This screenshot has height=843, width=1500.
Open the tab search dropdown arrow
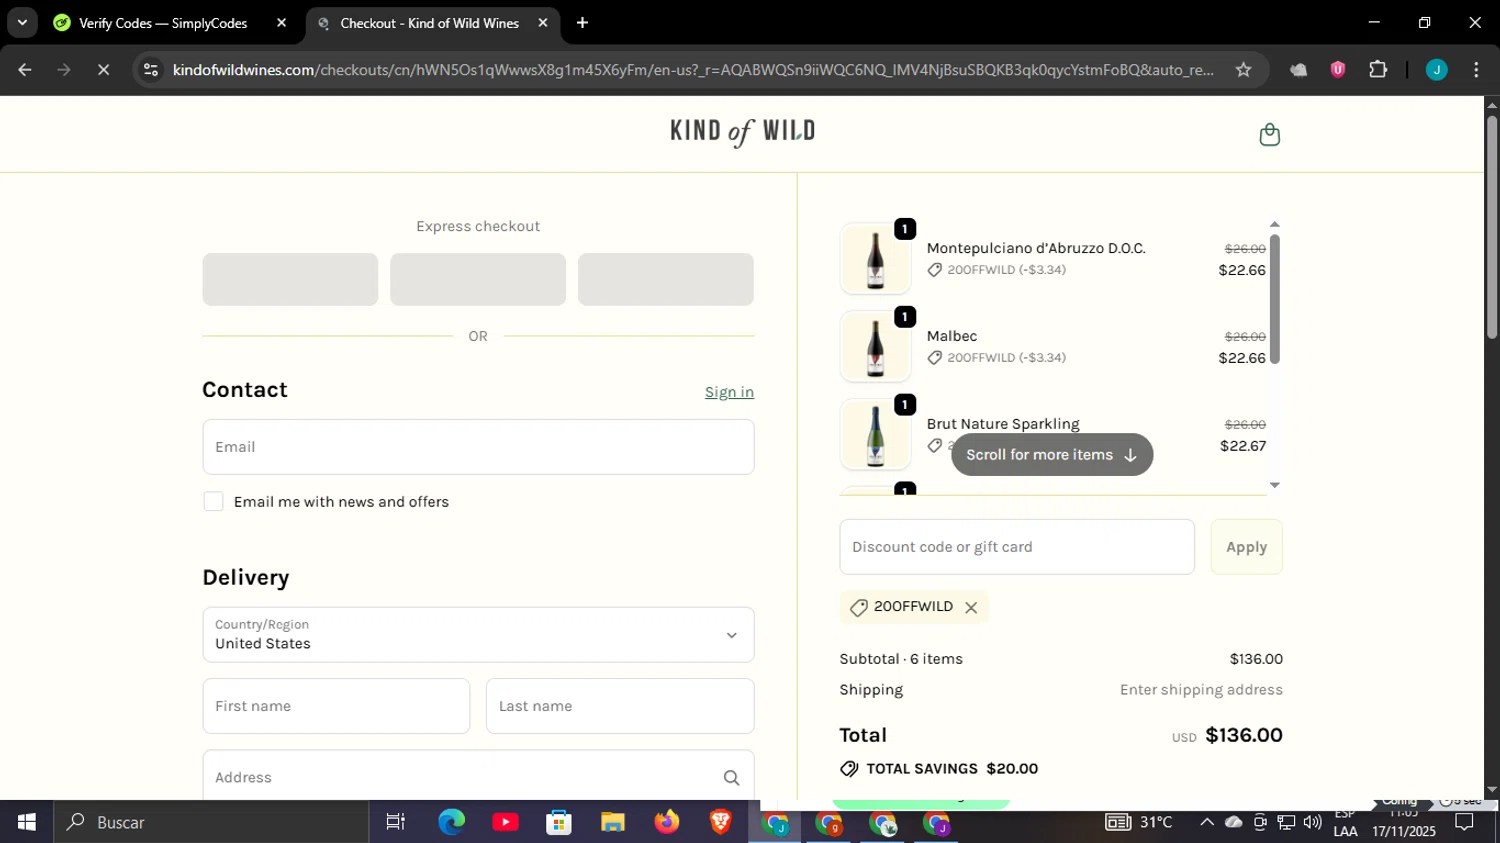(22, 23)
